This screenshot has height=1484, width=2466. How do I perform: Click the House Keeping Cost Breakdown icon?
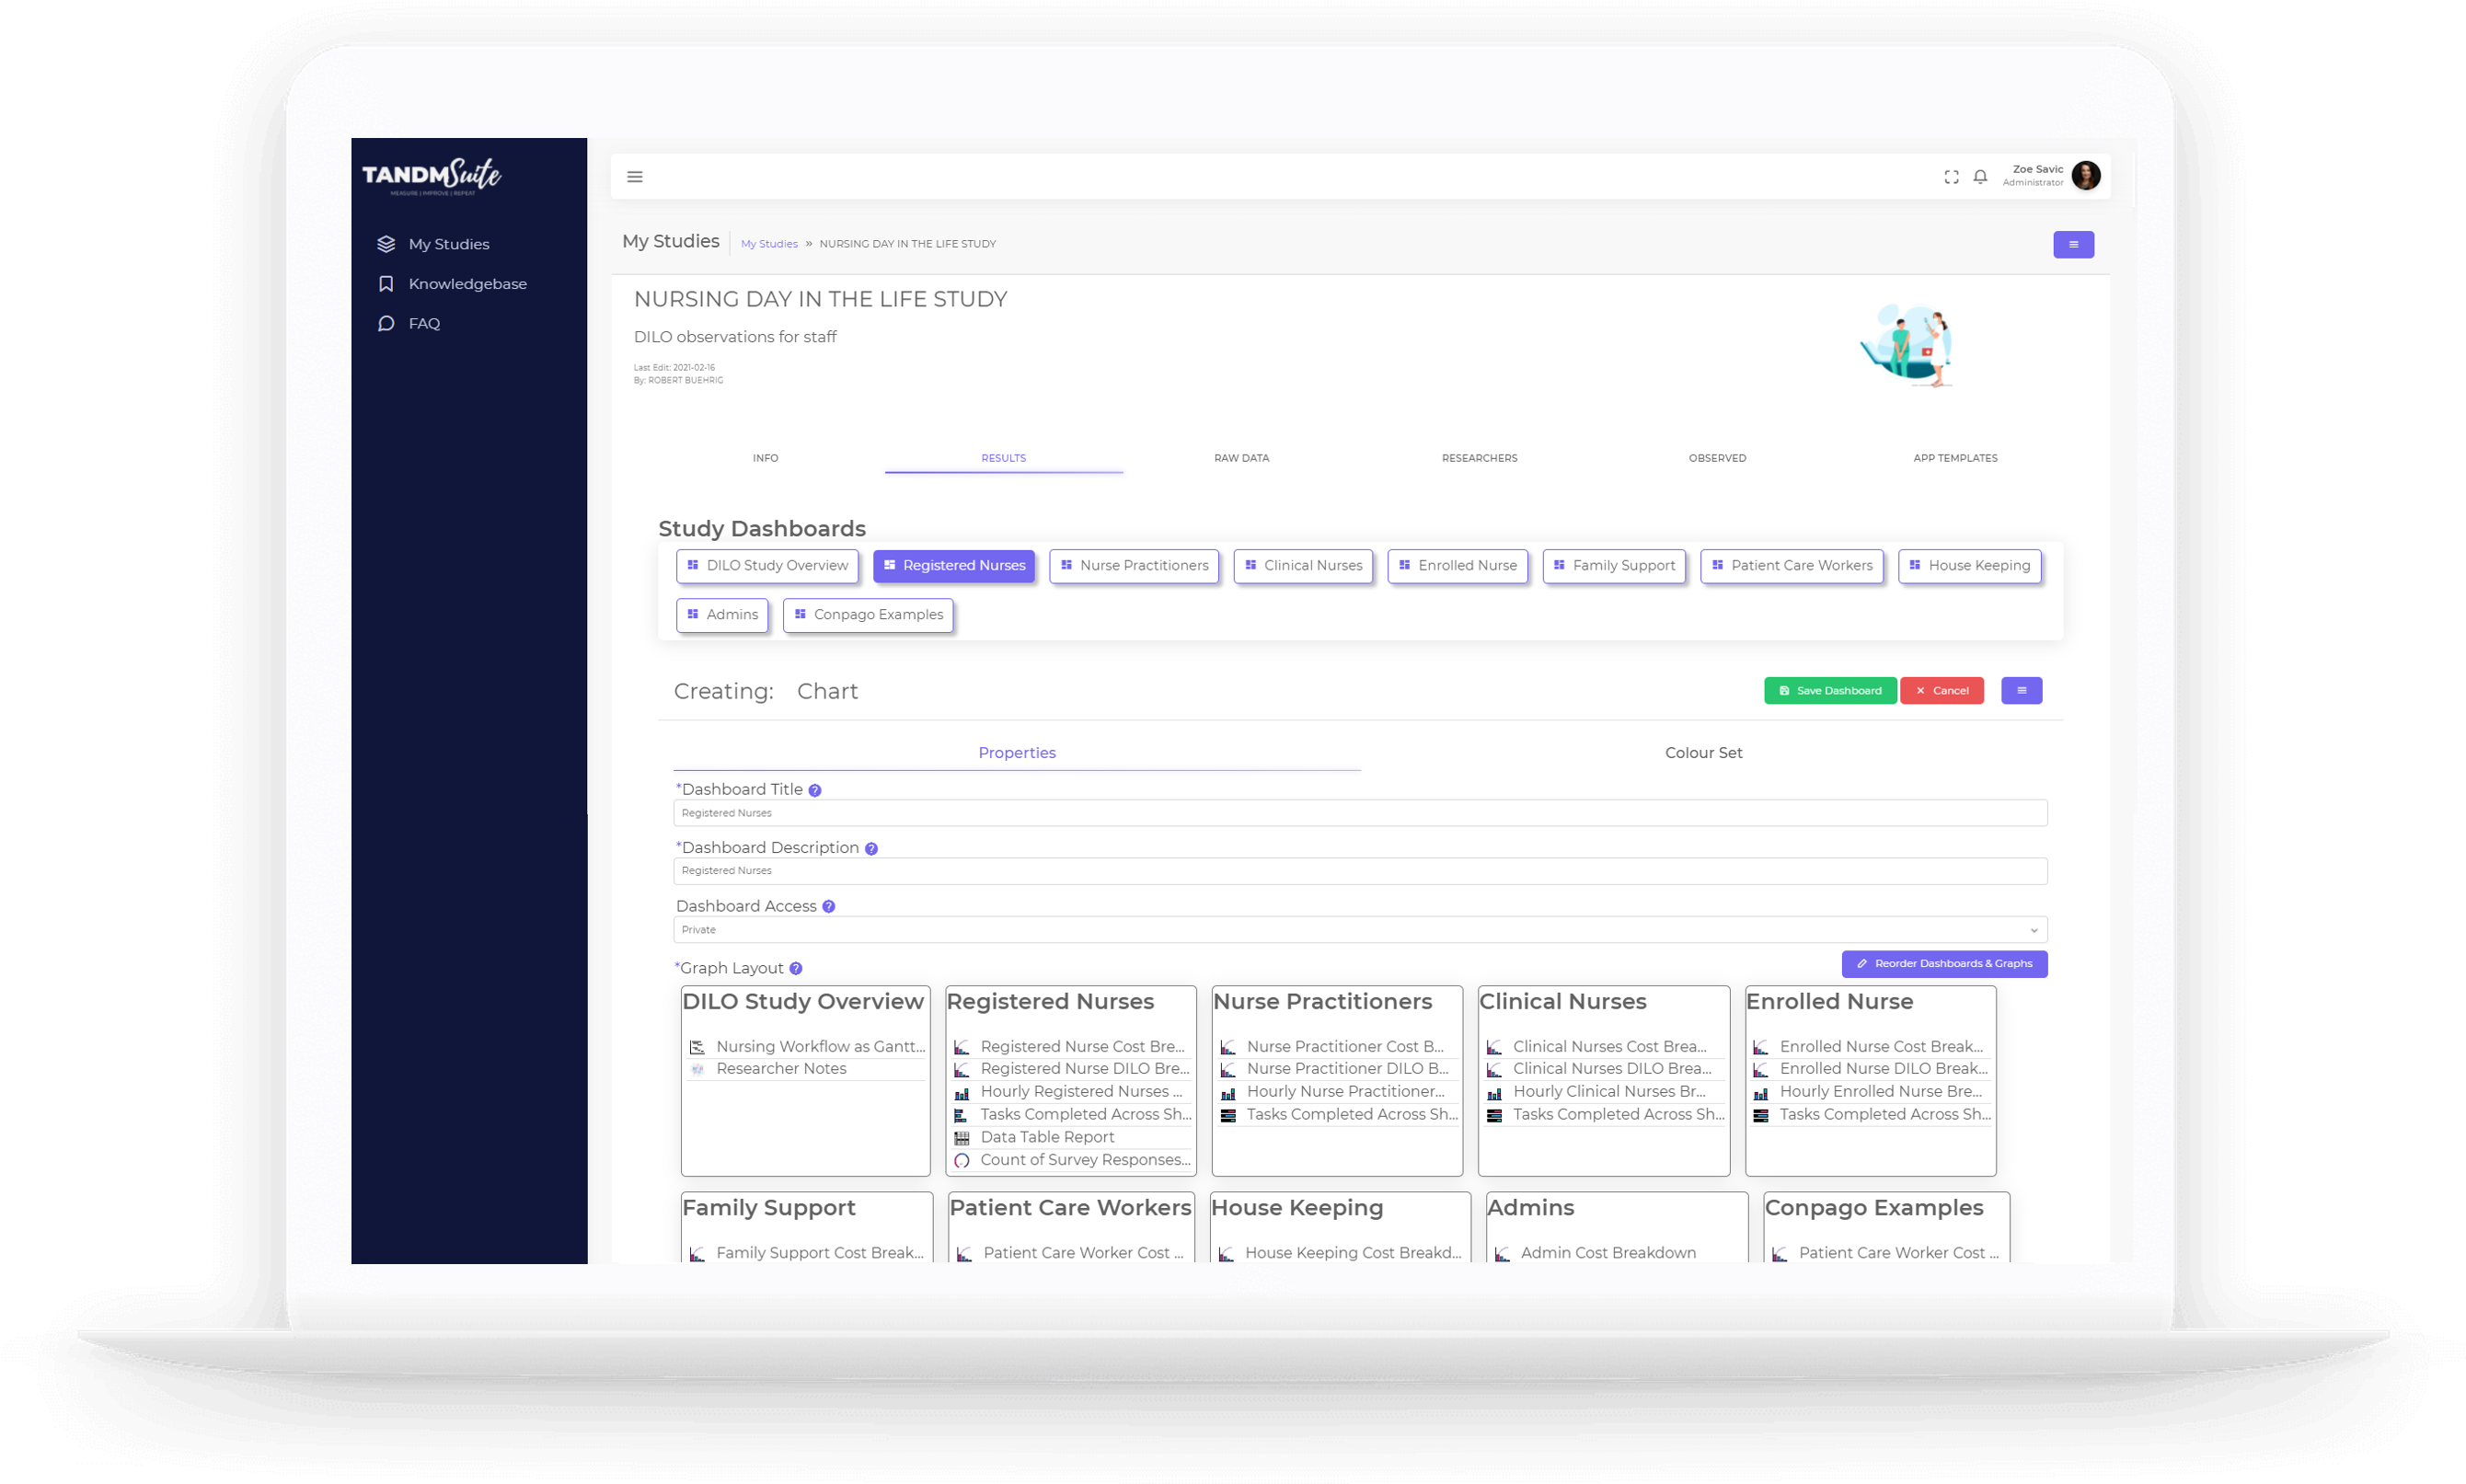point(1226,1253)
